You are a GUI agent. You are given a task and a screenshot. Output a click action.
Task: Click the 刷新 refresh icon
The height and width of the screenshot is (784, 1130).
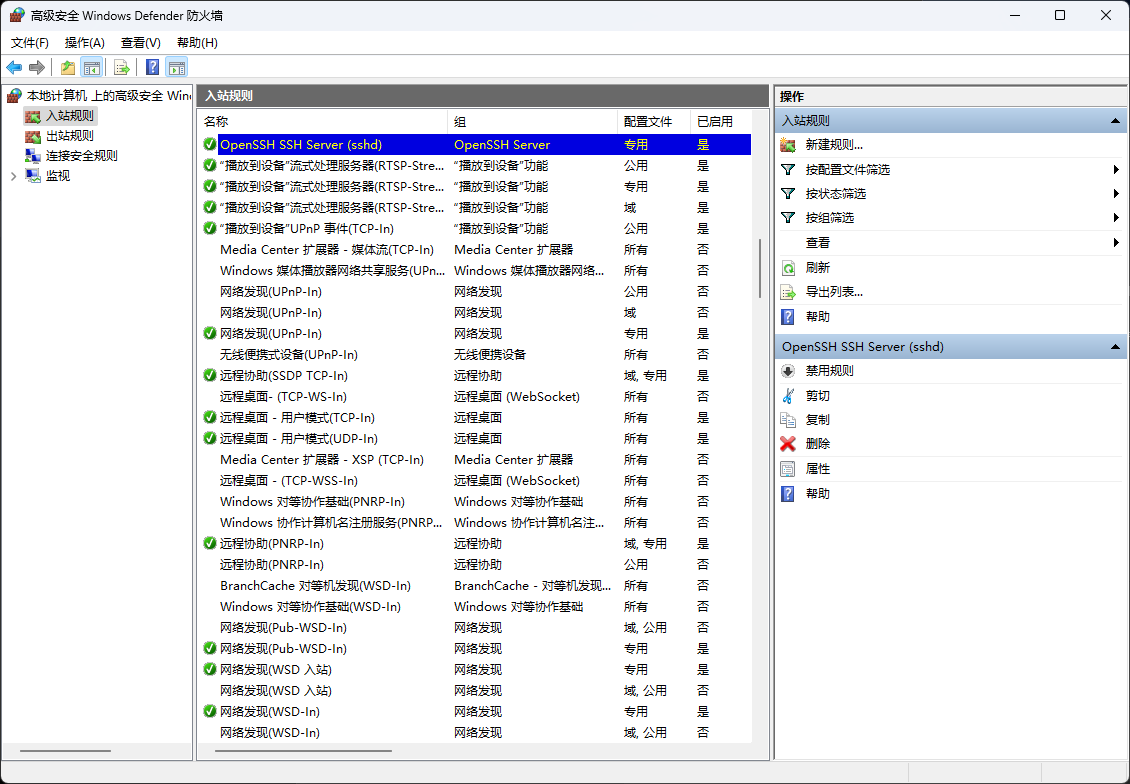(x=788, y=268)
